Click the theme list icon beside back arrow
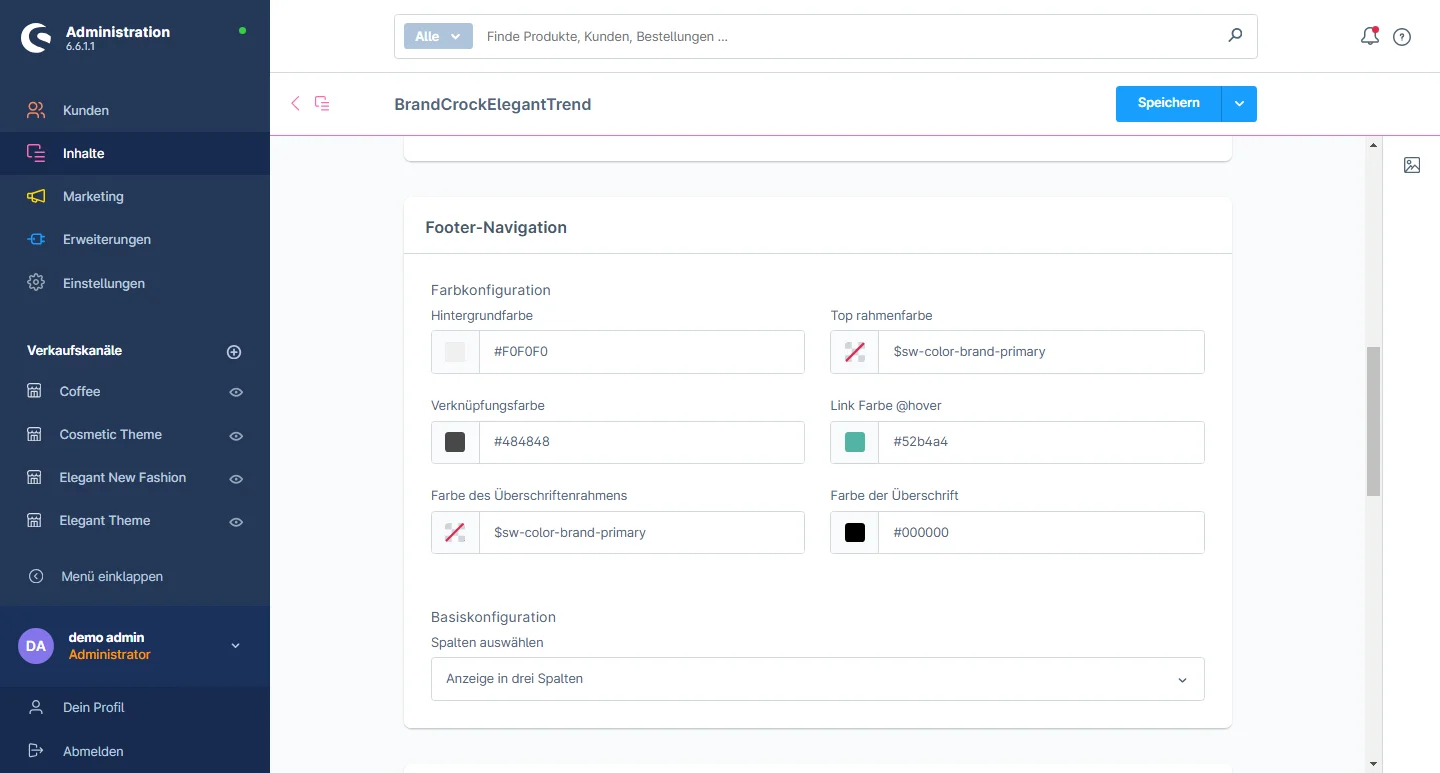1440x773 pixels. pyautogui.click(x=322, y=103)
